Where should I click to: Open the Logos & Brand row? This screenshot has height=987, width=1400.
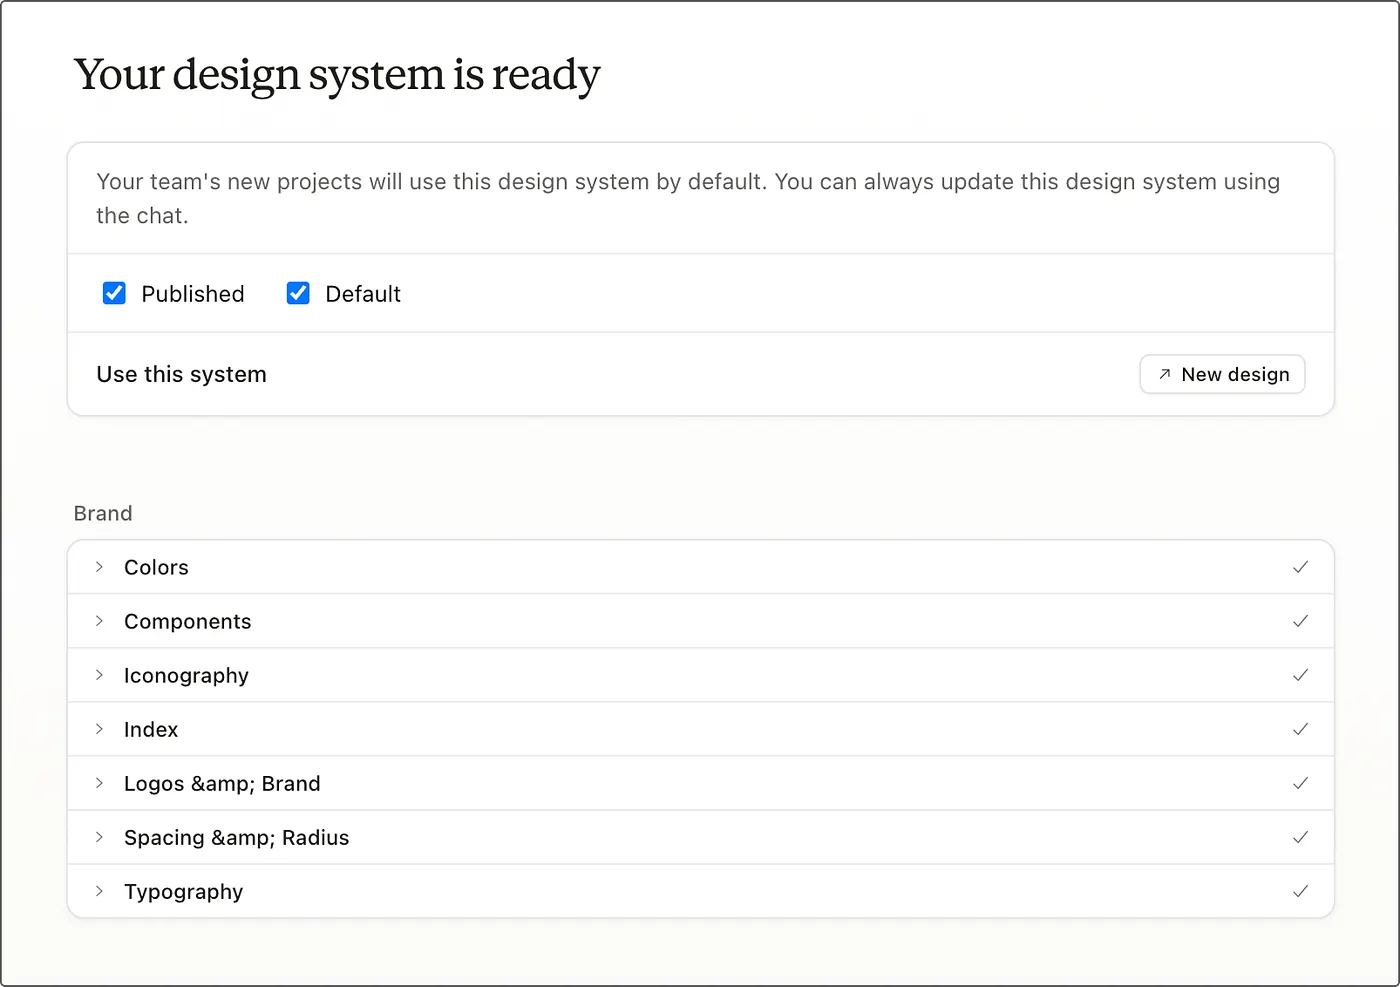701,783
